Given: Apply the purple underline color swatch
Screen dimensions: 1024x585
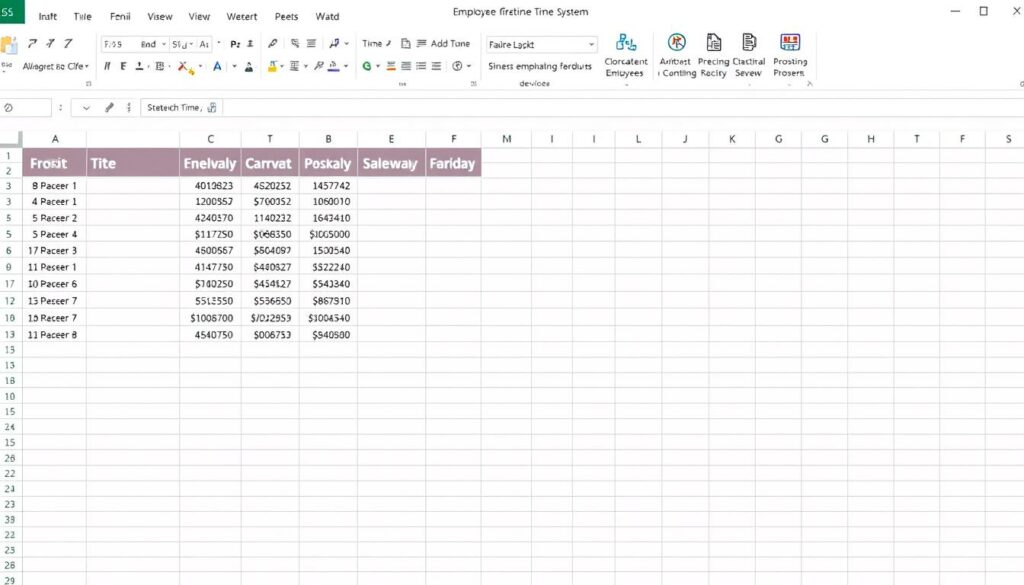Looking at the screenshot, I should (x=333, y=66).
